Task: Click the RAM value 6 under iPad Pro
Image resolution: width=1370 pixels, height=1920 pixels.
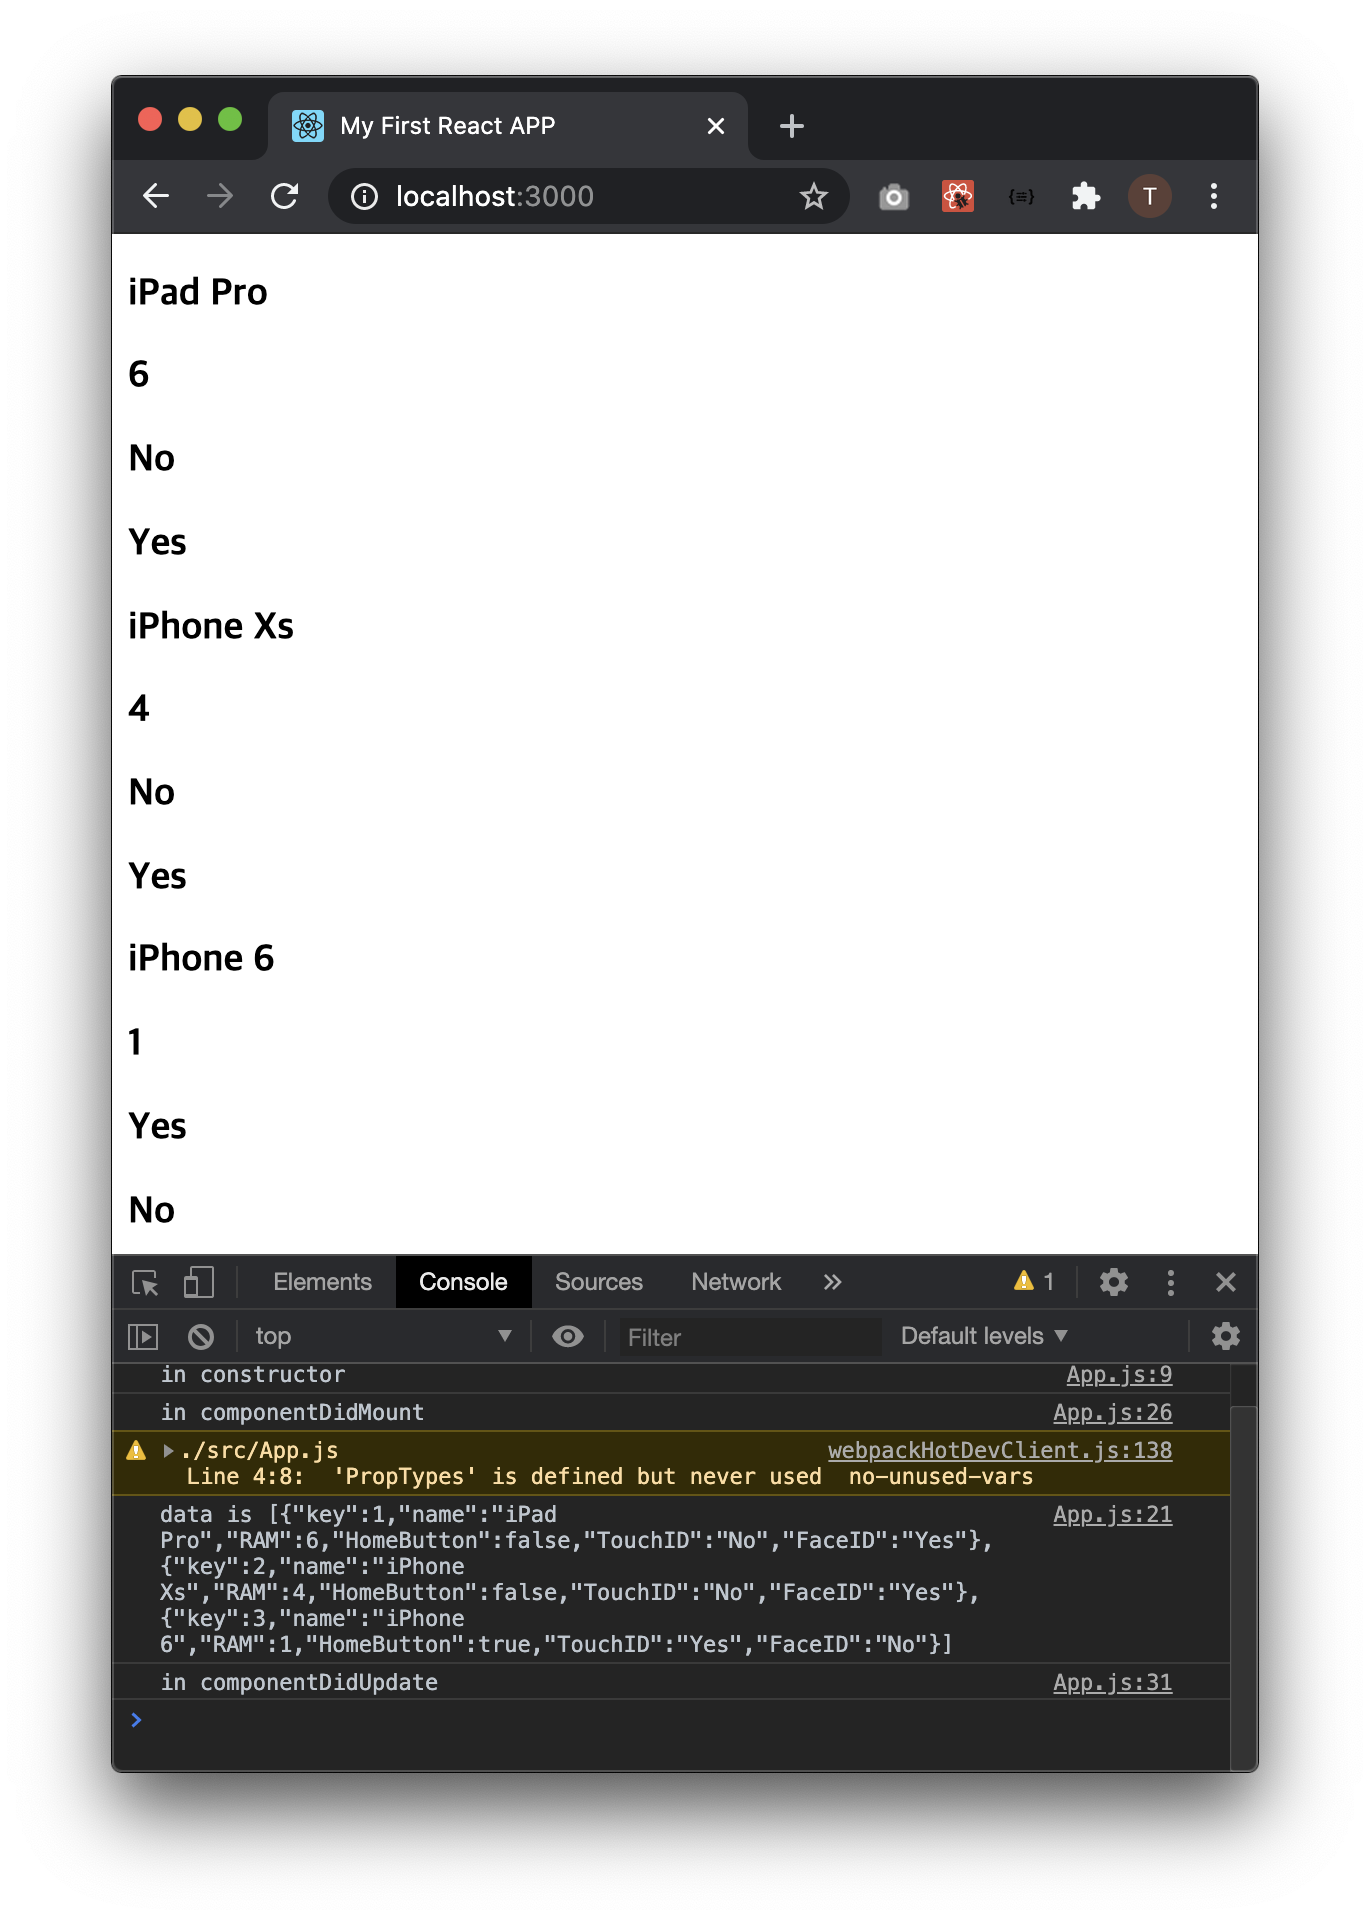Action: tap(139, 374)
